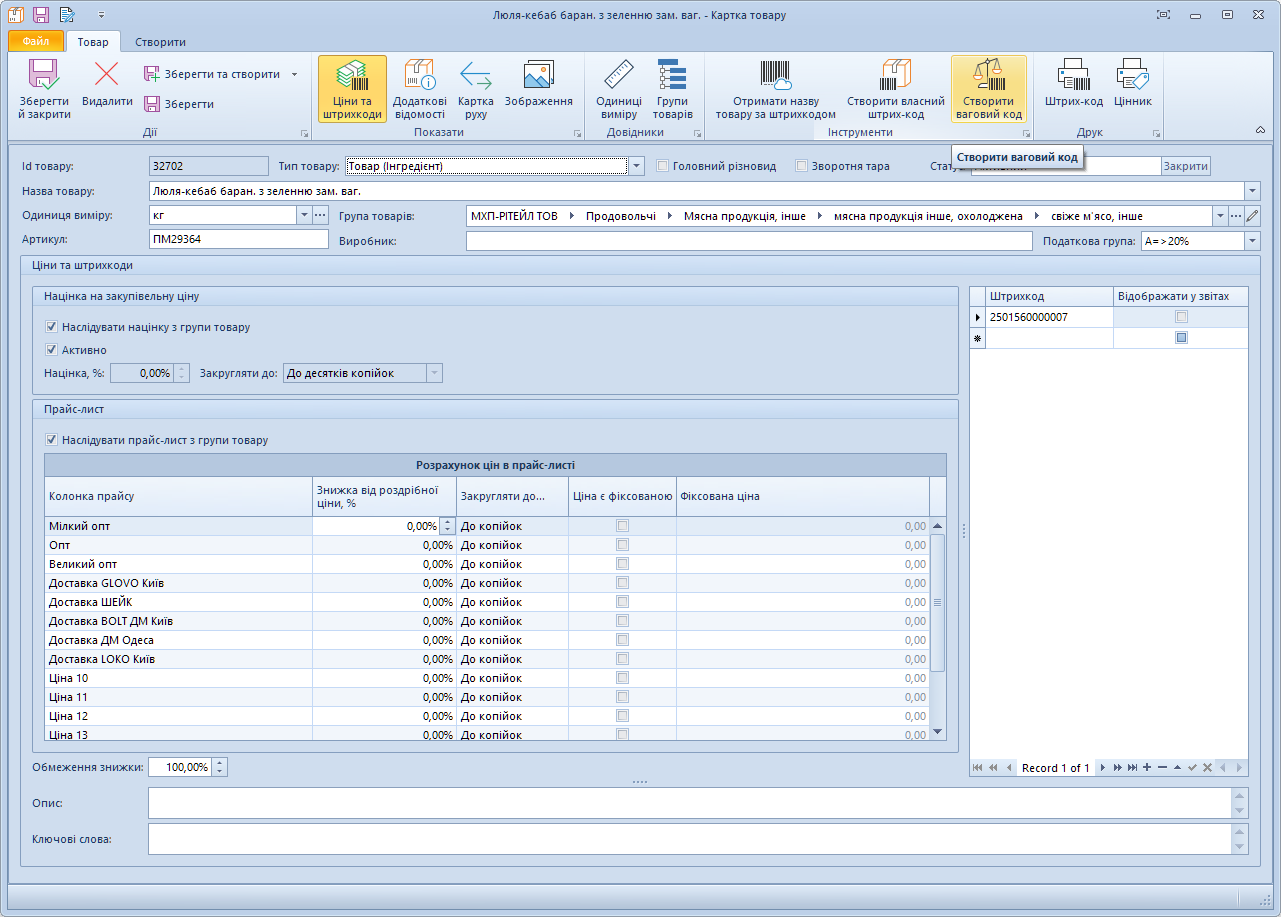The image size is (1281, 917).
Task: Click the Закрити status button
Action: point(1185,166)
